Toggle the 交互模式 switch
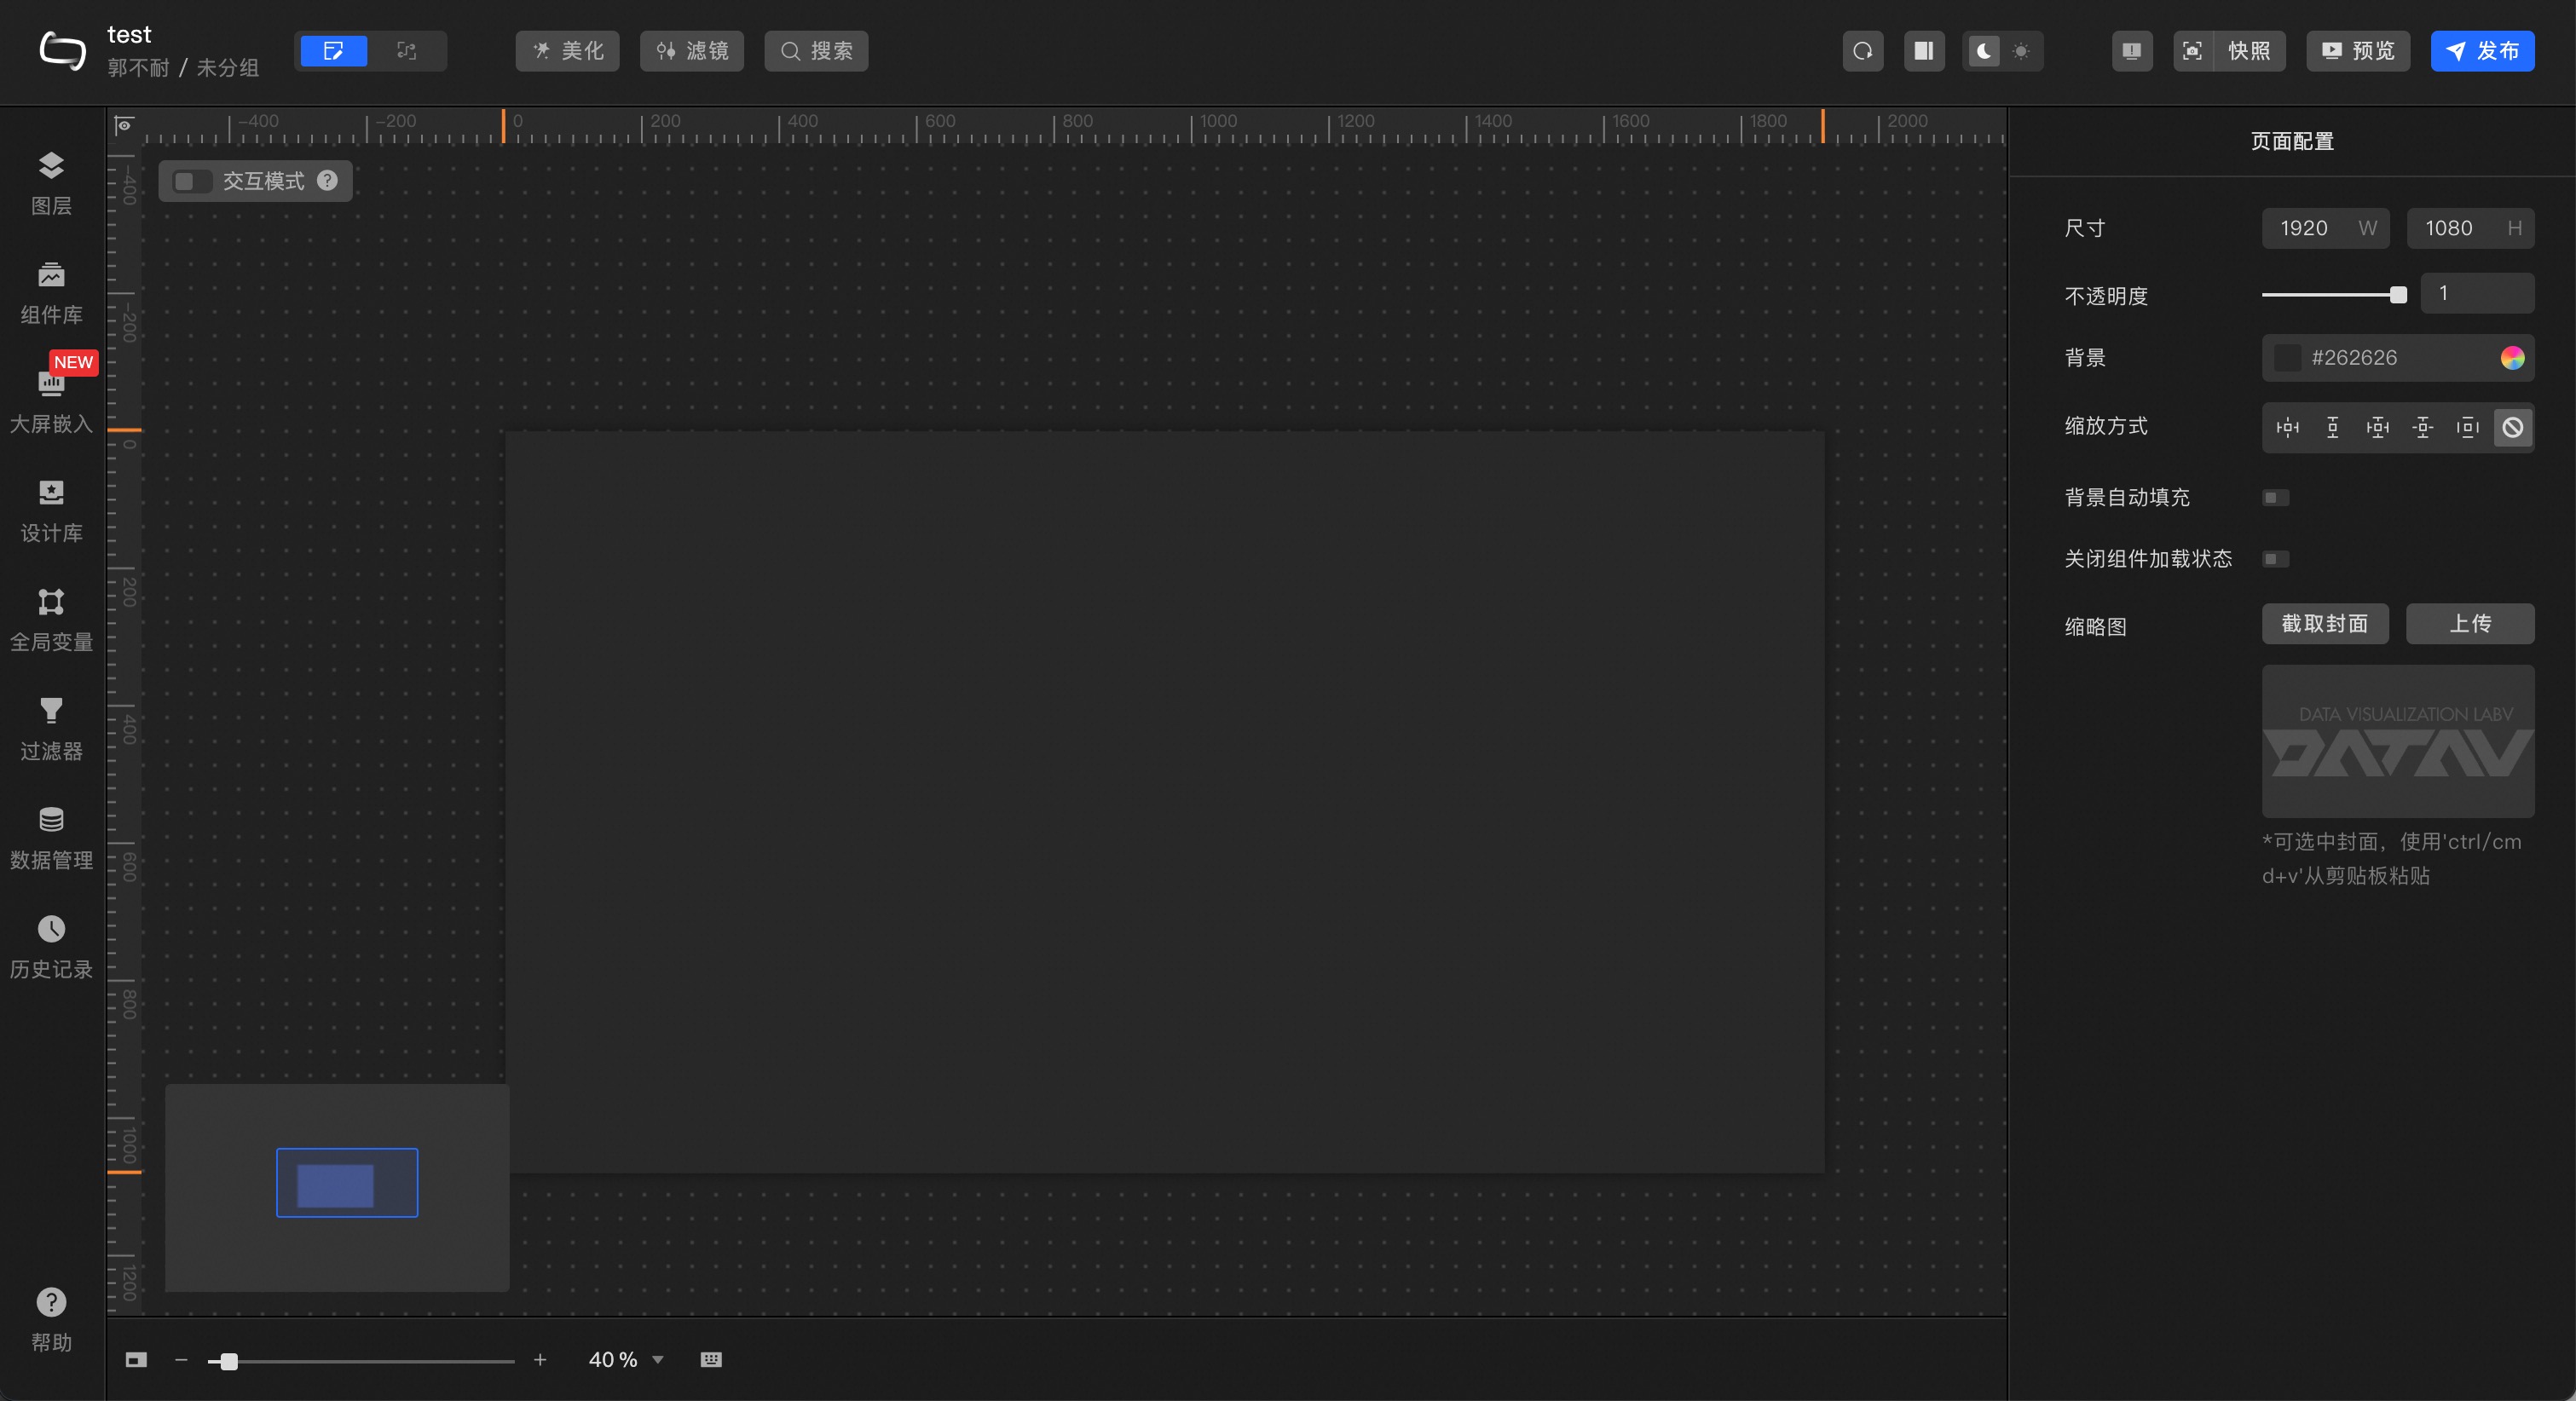The height and width of the screenshot is (1401, 2576). click(x=191, y=181)
